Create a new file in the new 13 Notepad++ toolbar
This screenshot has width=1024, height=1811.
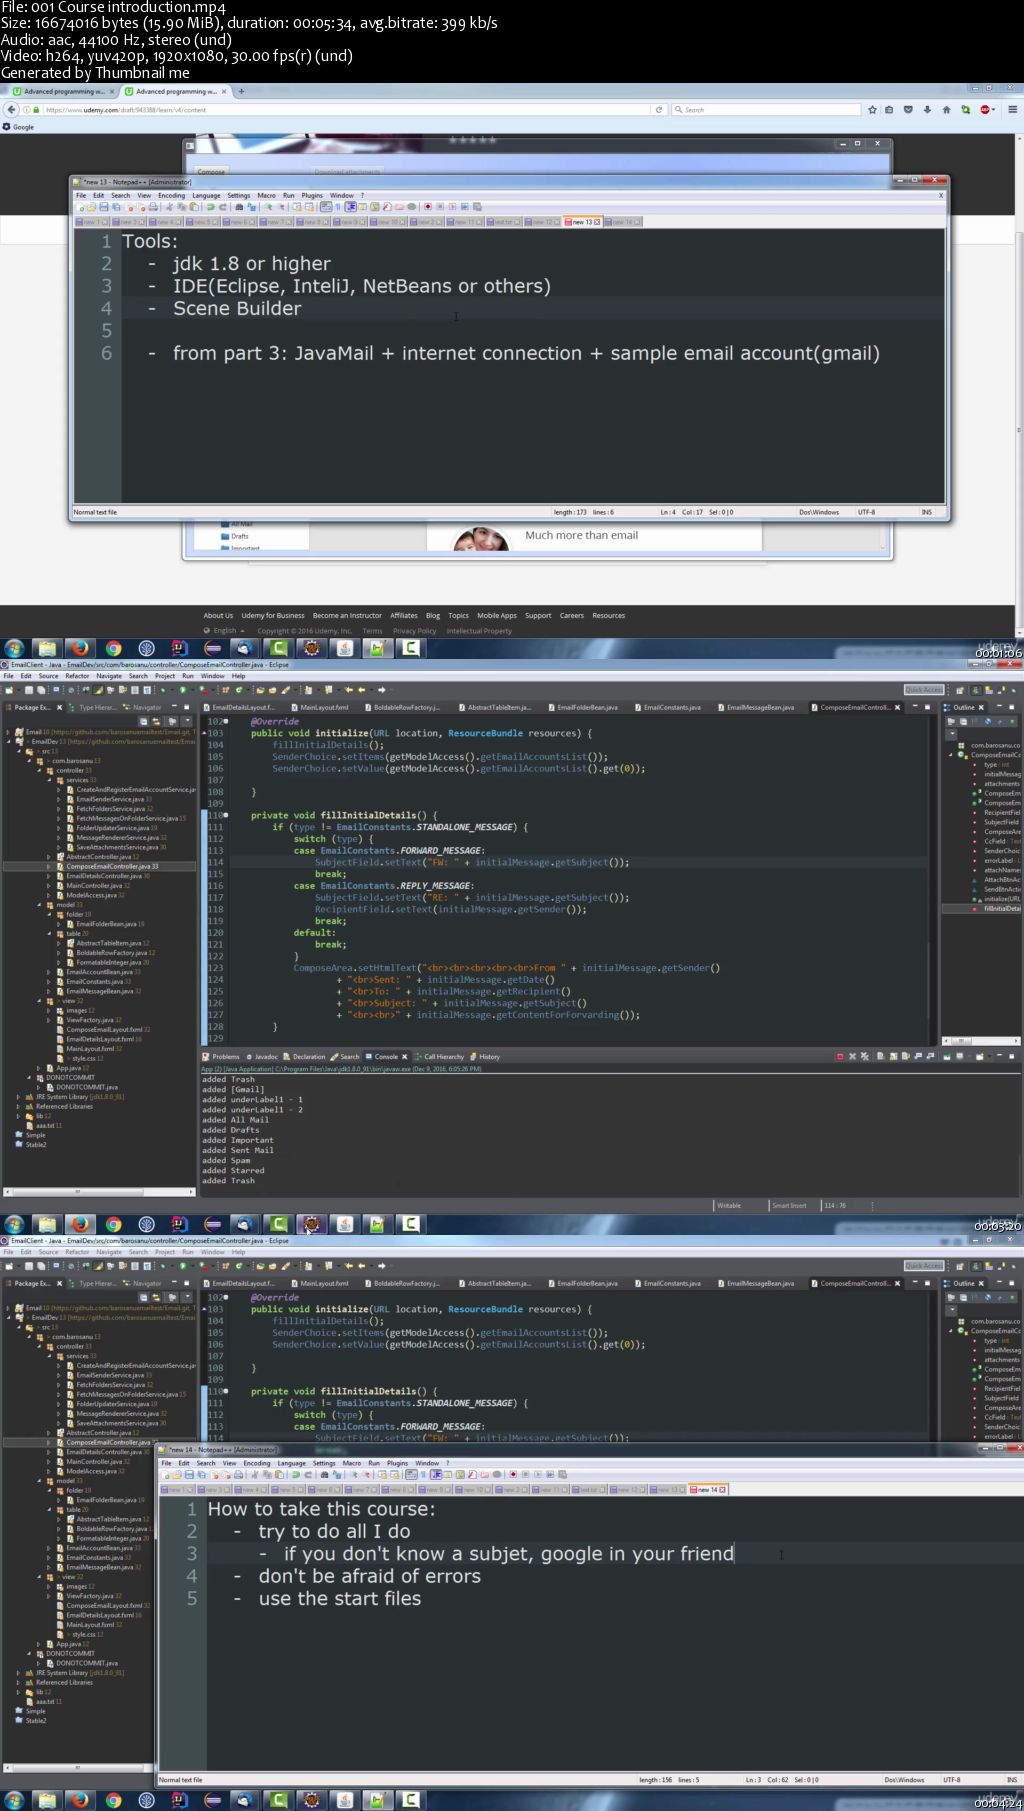(x=80, y=207)
